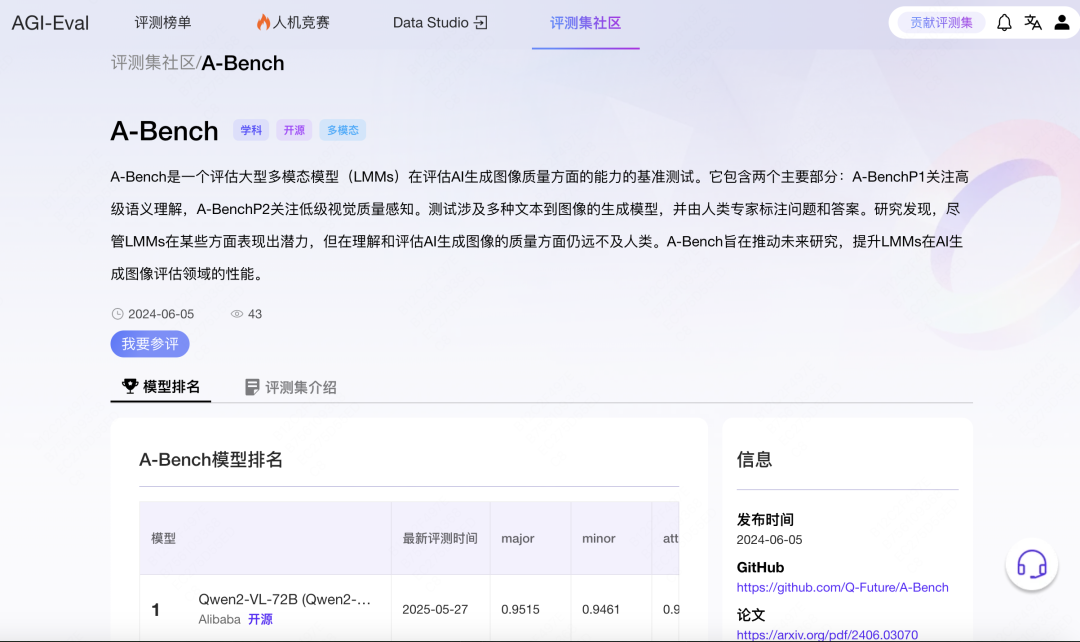Click the trophy icon on 模型排名 tab
The image size is (1080, 642).
[x=129, y=386]
